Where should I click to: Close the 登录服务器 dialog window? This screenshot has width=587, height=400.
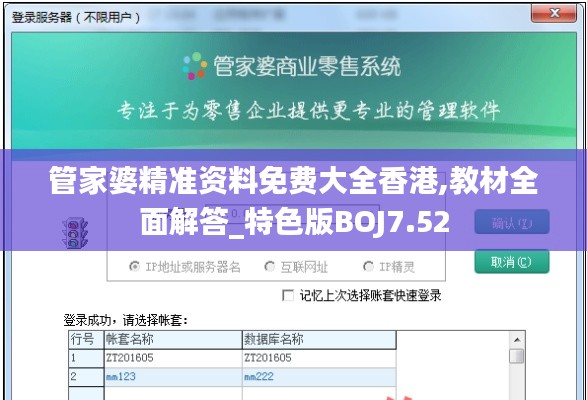tap(554, 14)
